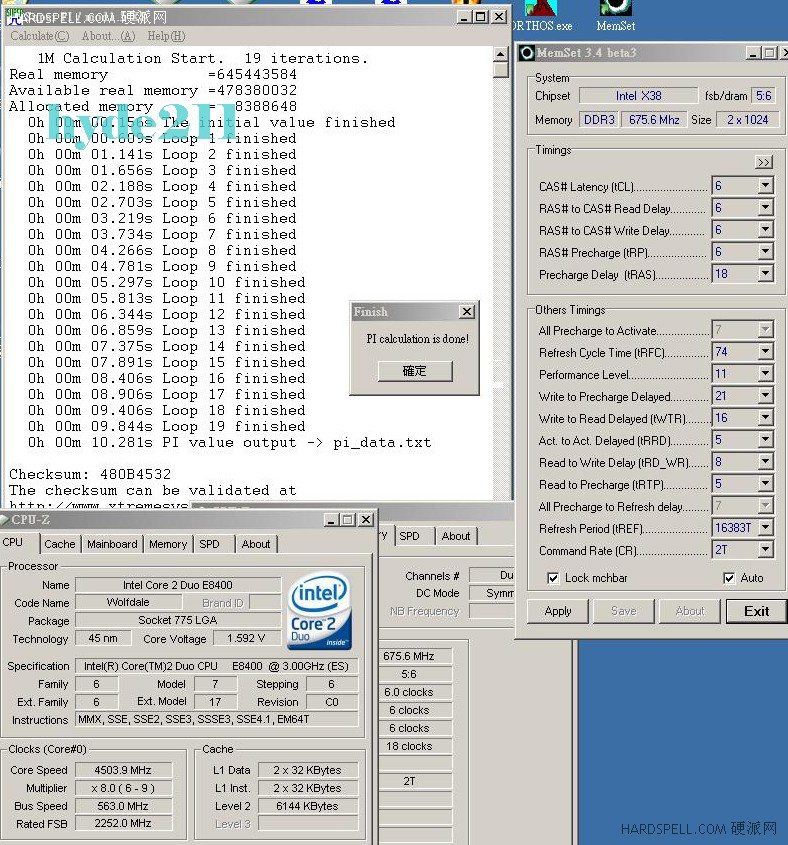Image resolution: width=788 pixels, height=845 pixels.
Task: Click the MemSet title bar icon
Action: [x=527, y=53]
